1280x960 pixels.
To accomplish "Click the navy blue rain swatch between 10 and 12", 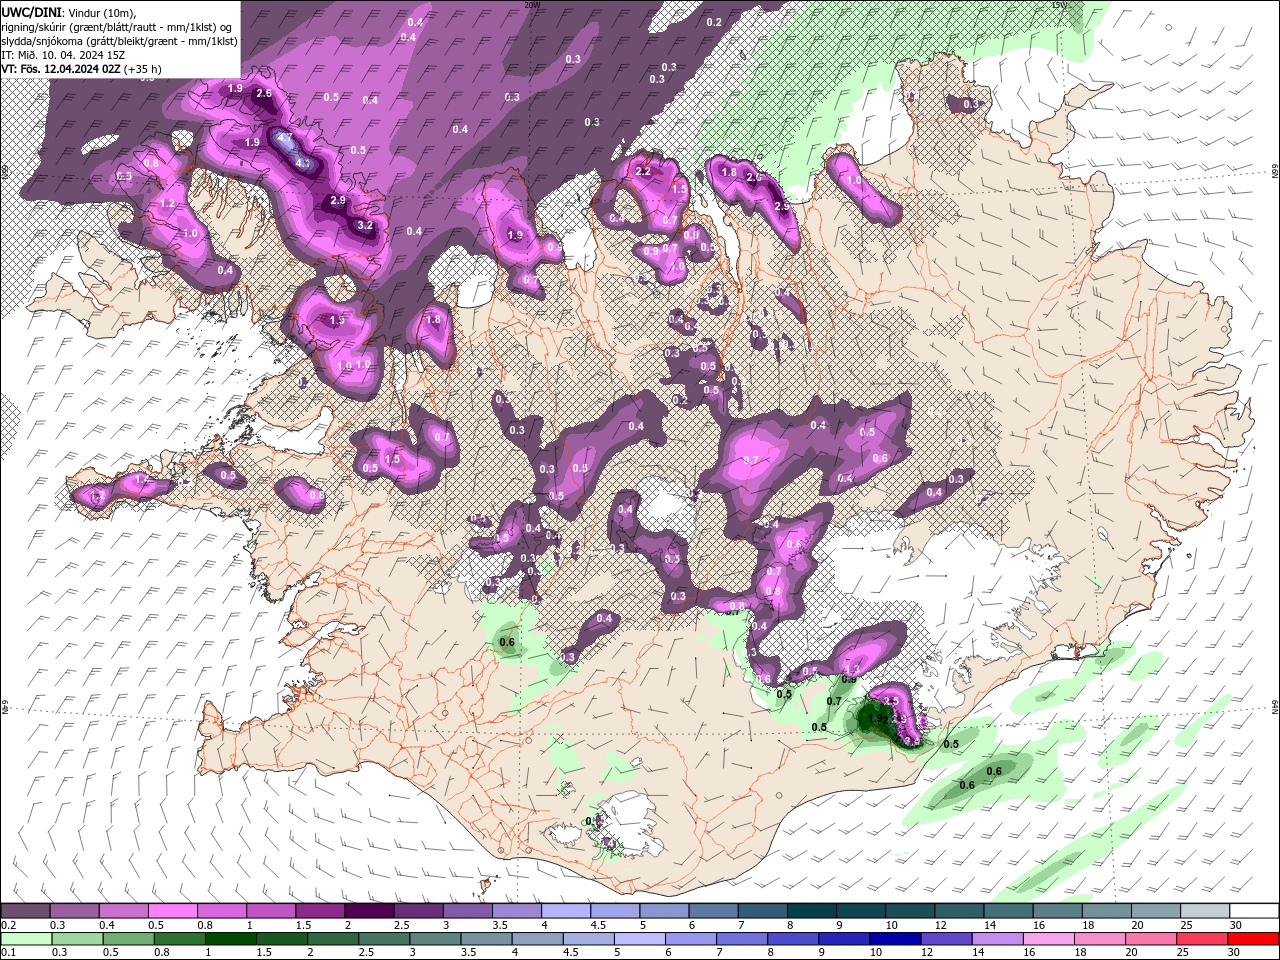I will [894, 939].
